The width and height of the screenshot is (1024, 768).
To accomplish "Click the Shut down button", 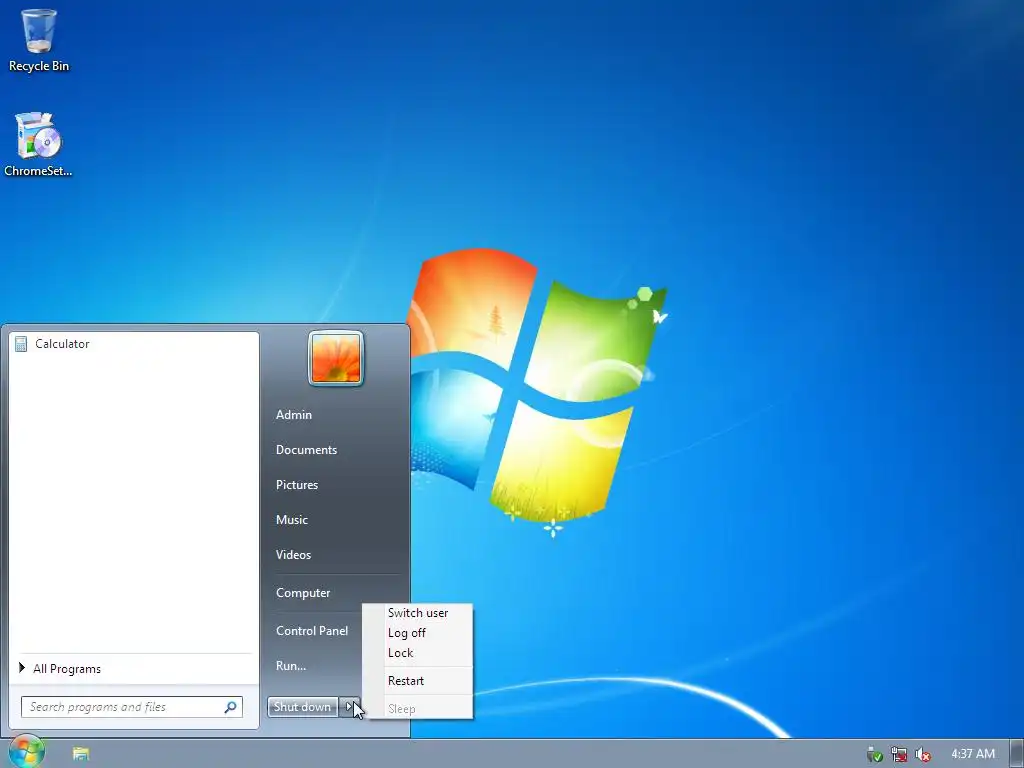I will tap(302, 707).
